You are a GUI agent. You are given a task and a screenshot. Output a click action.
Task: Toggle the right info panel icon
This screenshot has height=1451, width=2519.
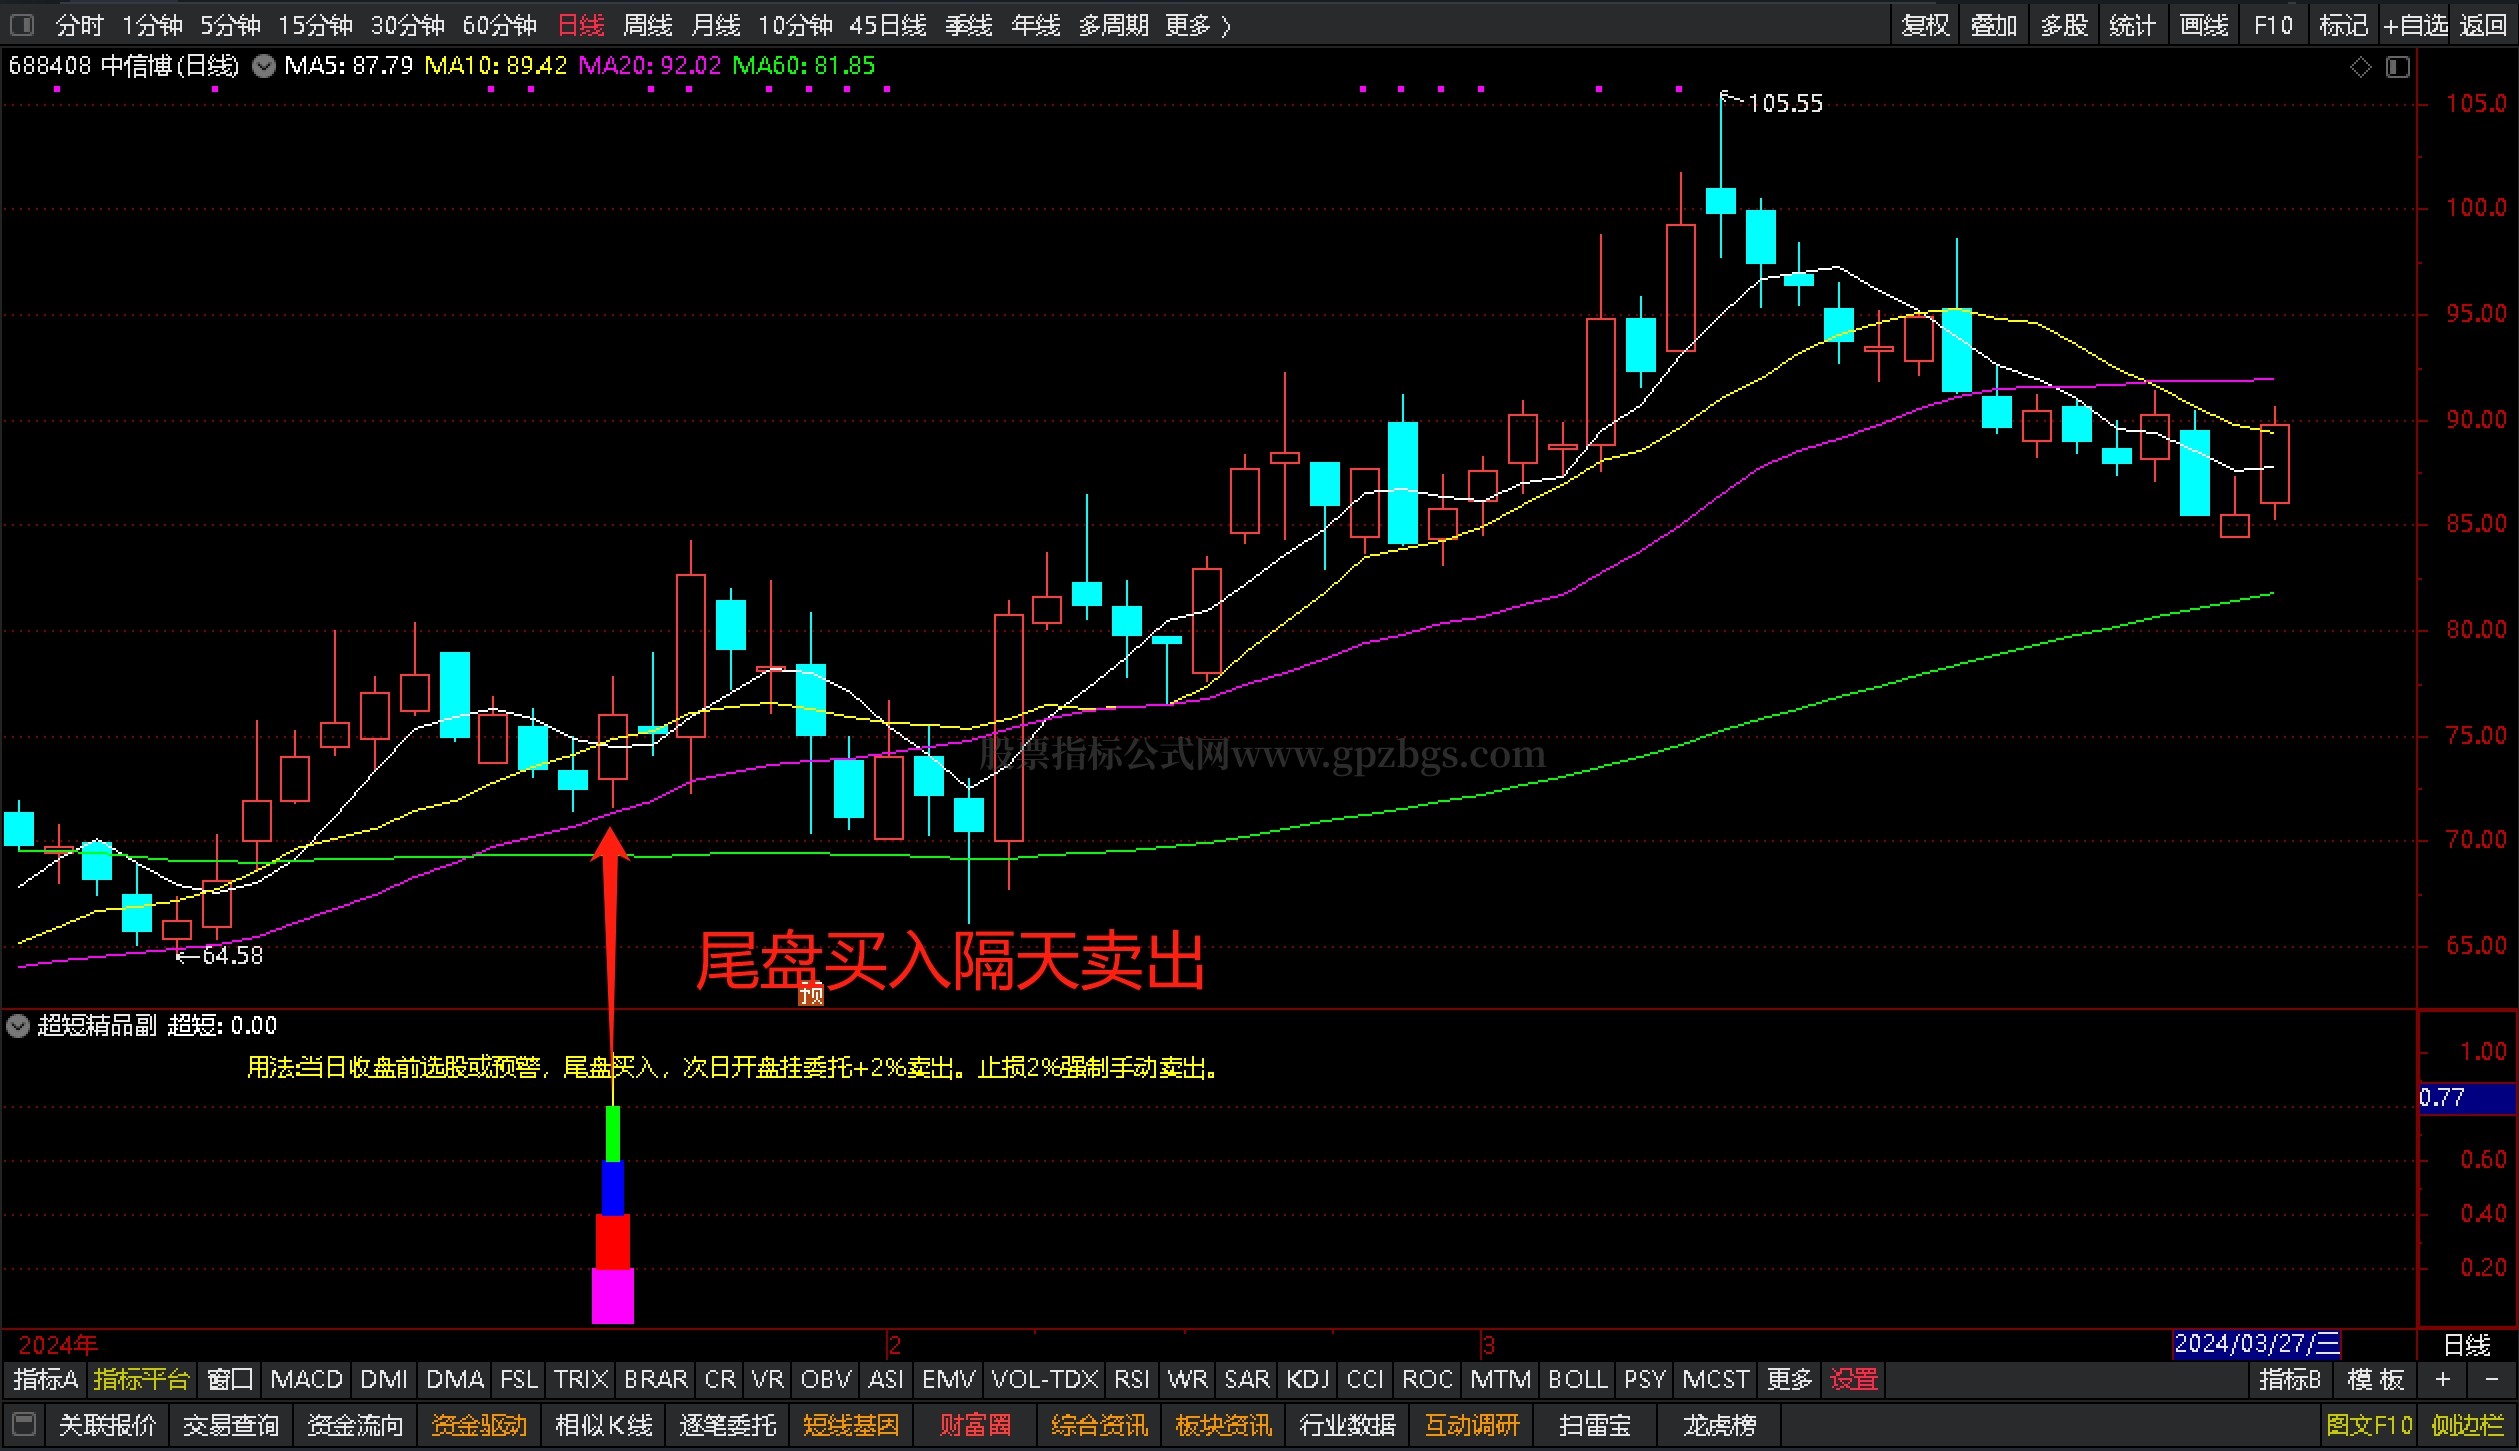[x=2397, y=67]
